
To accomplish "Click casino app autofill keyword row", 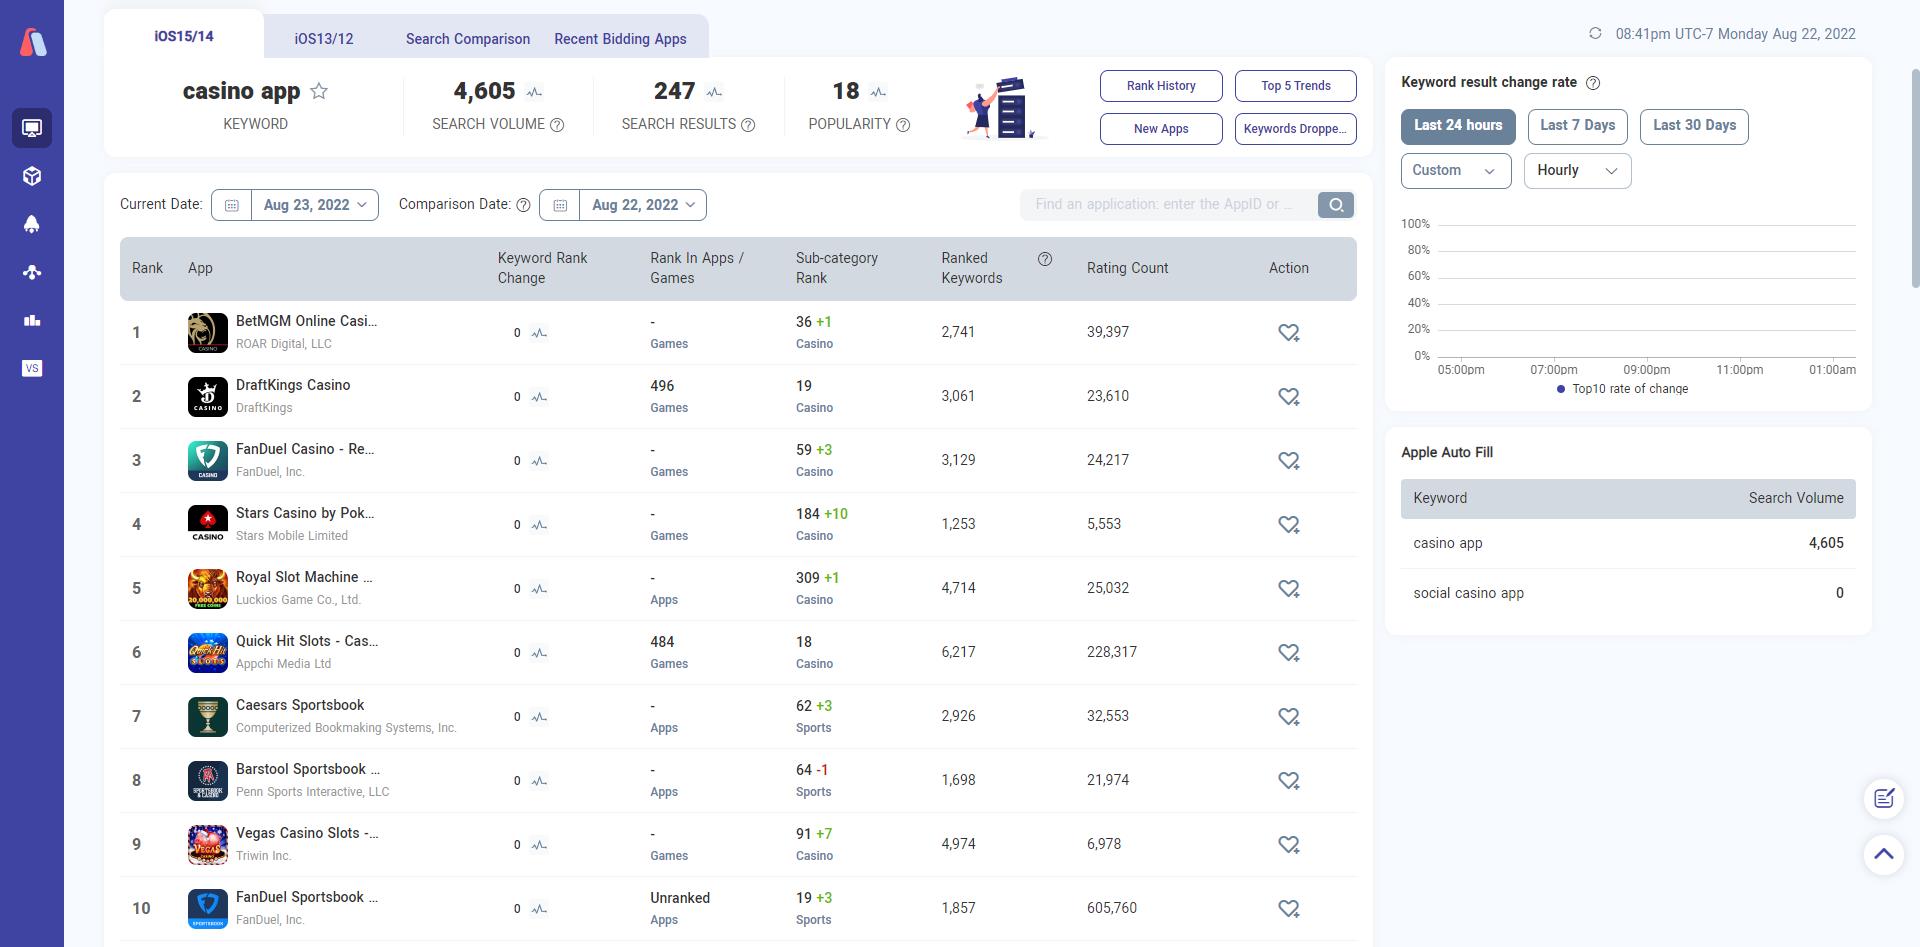I will (1628, 544).
